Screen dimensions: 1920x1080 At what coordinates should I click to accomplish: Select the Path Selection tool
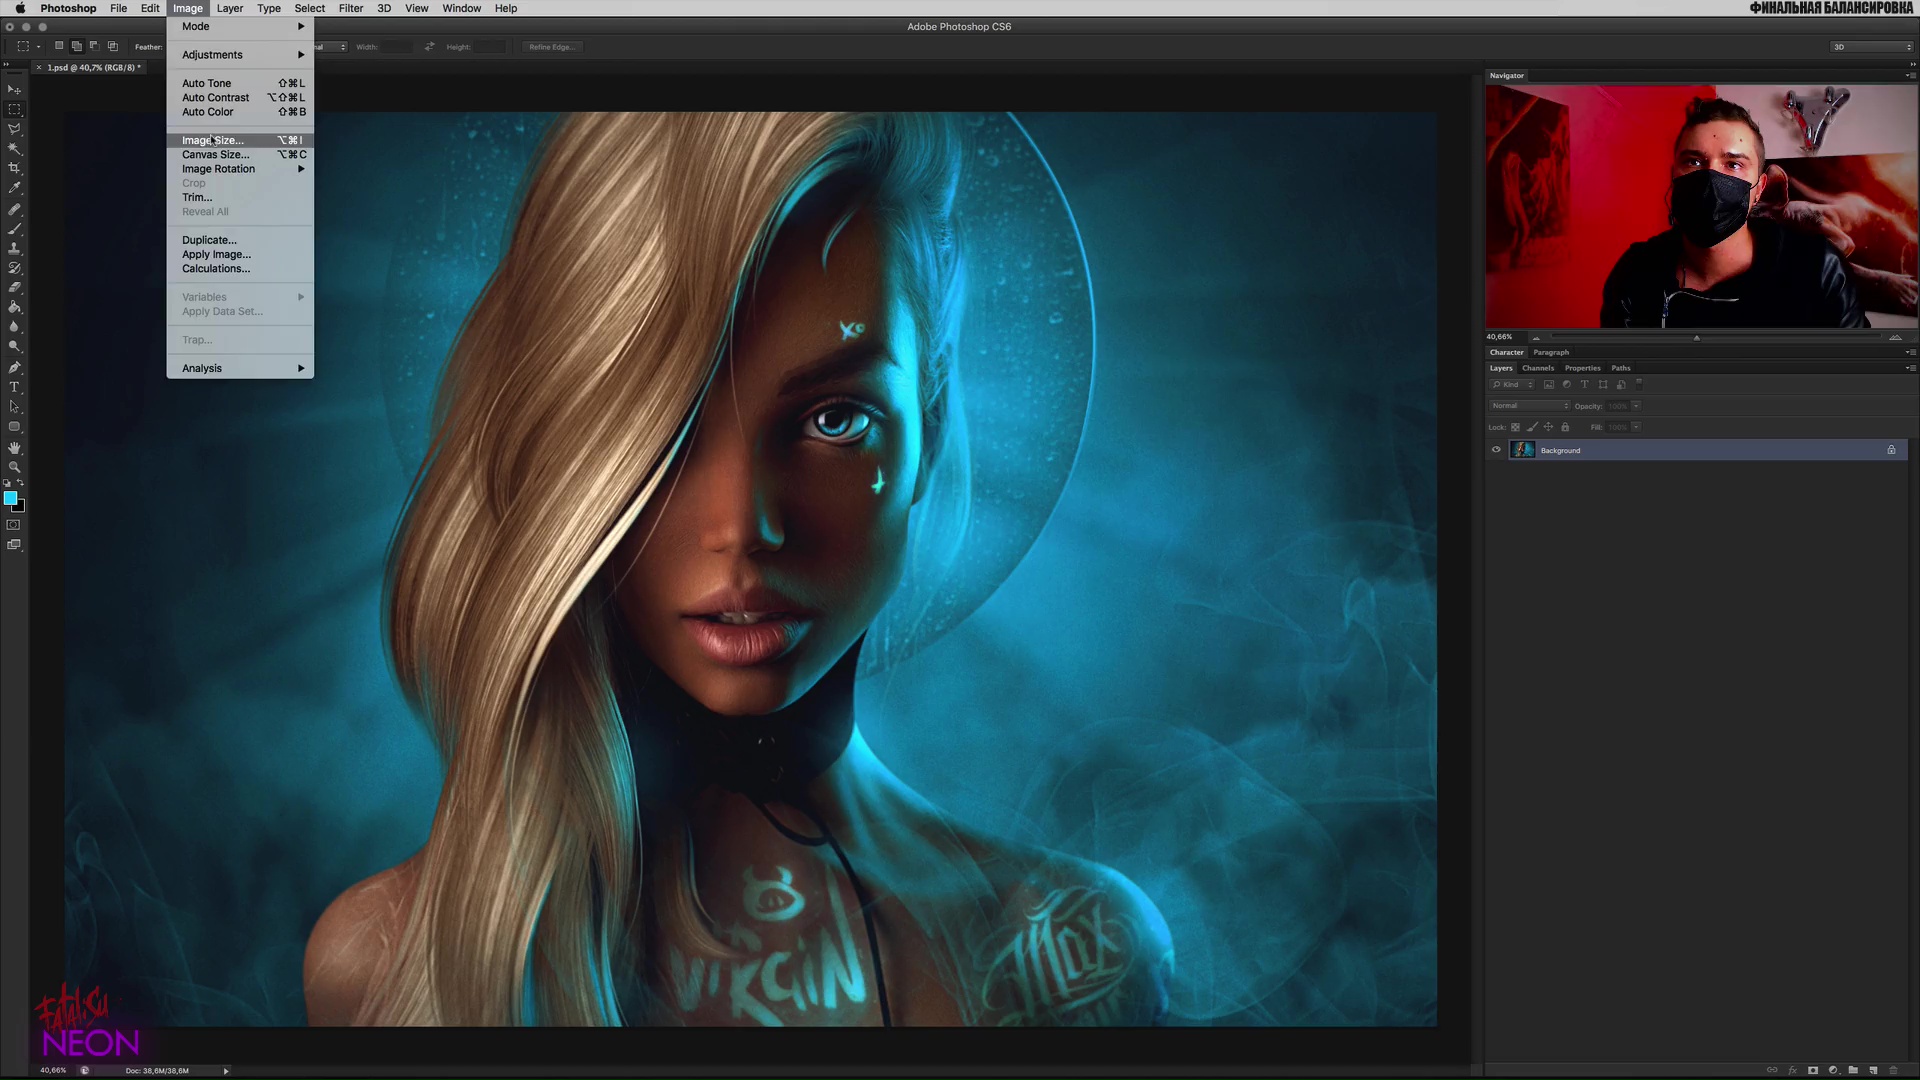coord(14,407)
